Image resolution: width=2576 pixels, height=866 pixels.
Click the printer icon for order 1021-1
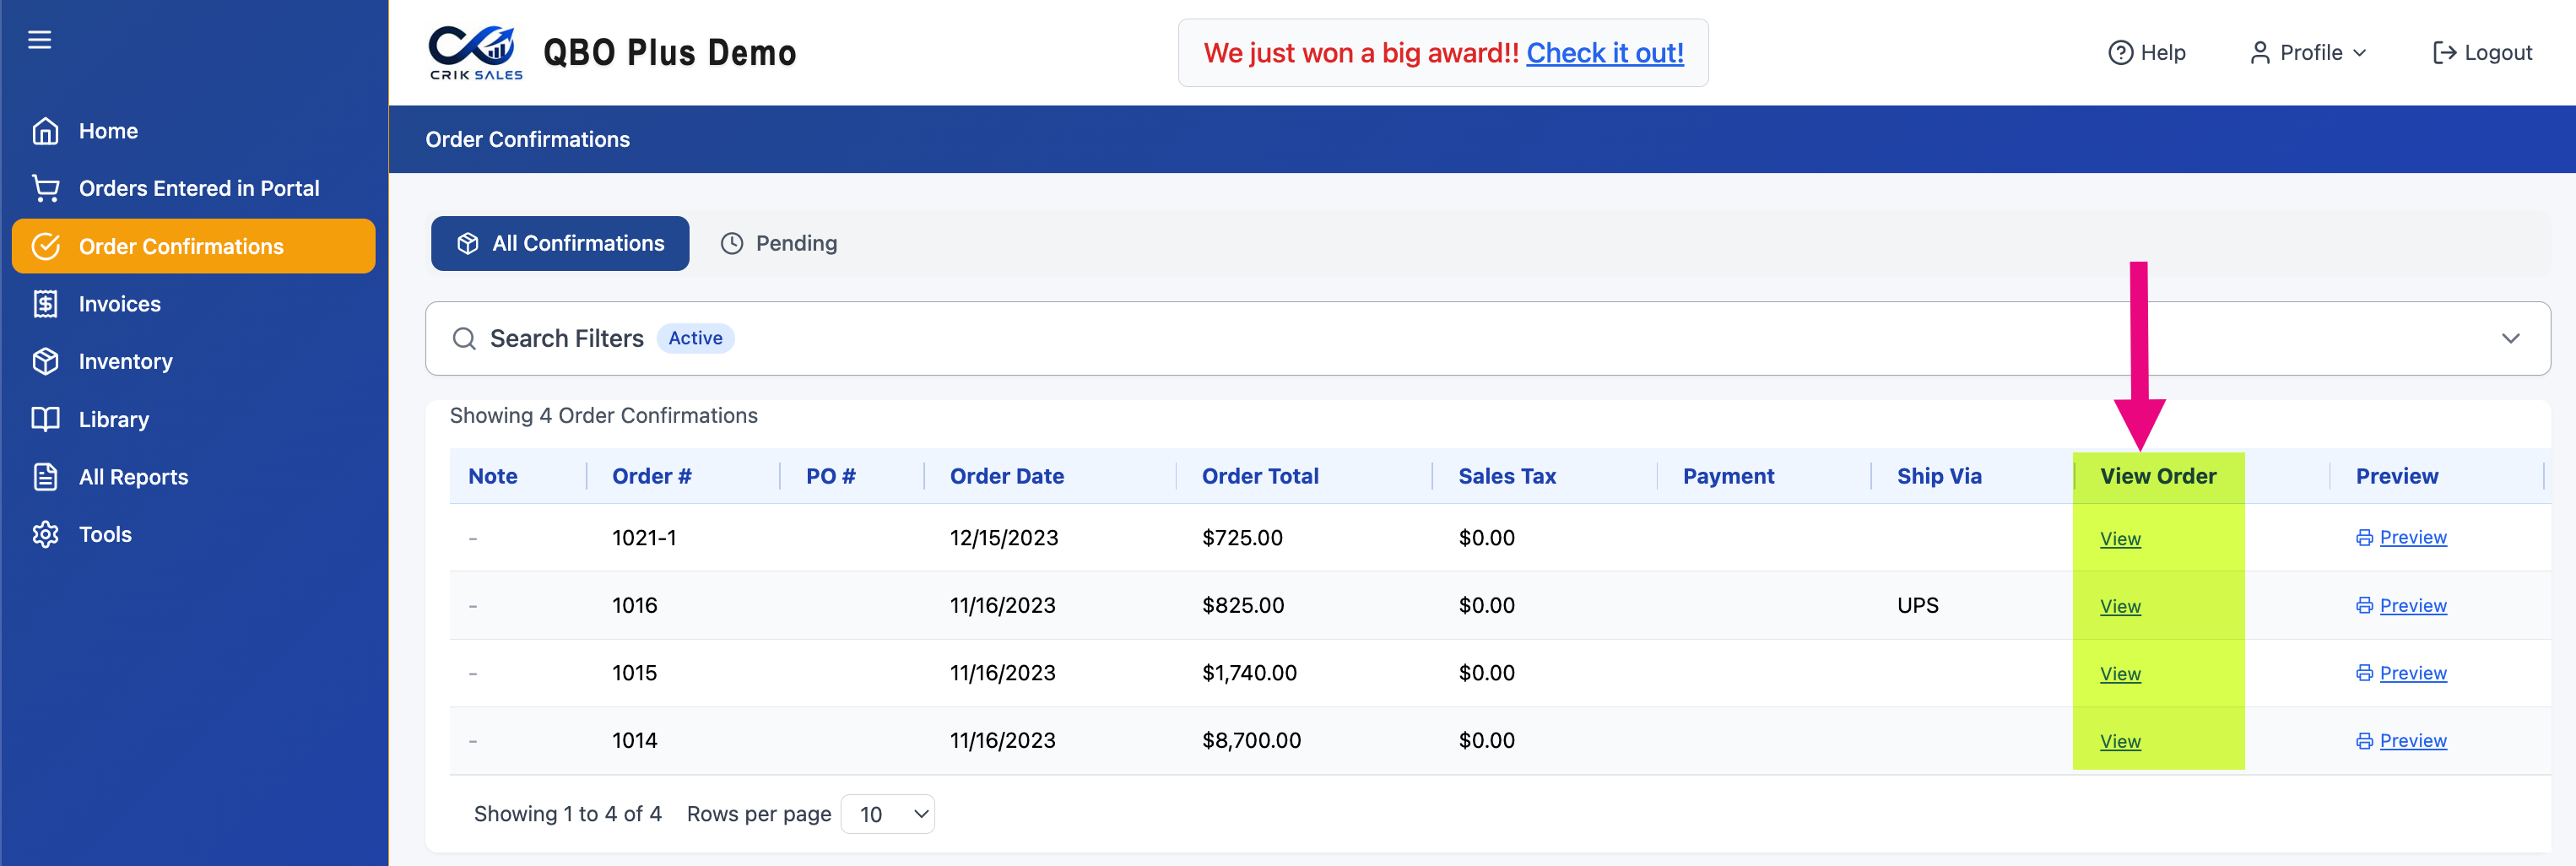click(x=2364, y=538)
